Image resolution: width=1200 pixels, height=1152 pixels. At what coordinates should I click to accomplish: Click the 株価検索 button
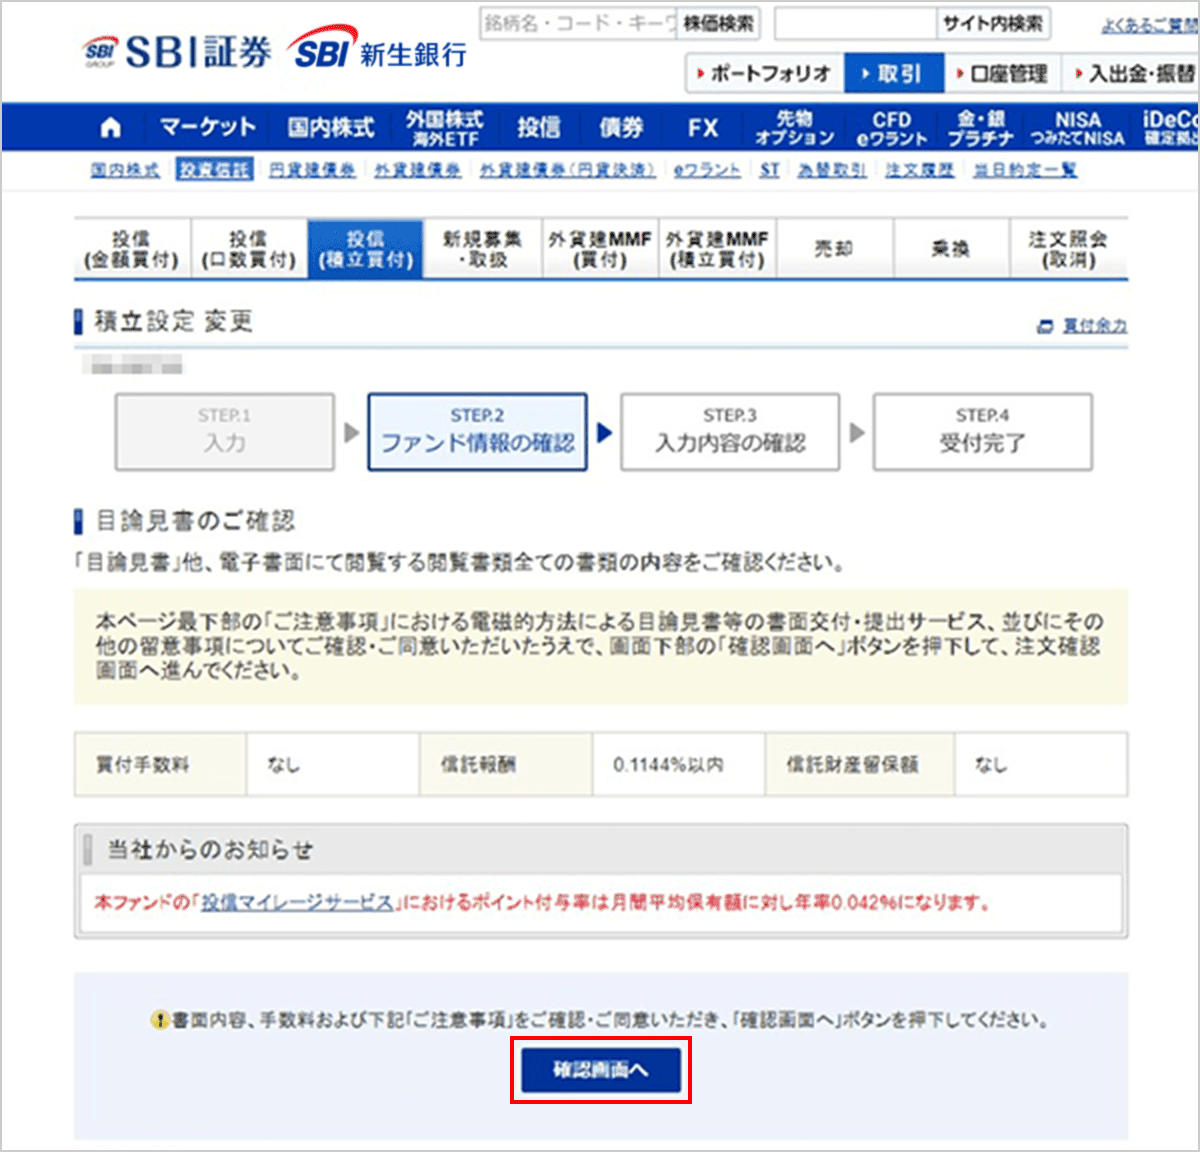tap(718, 23)
